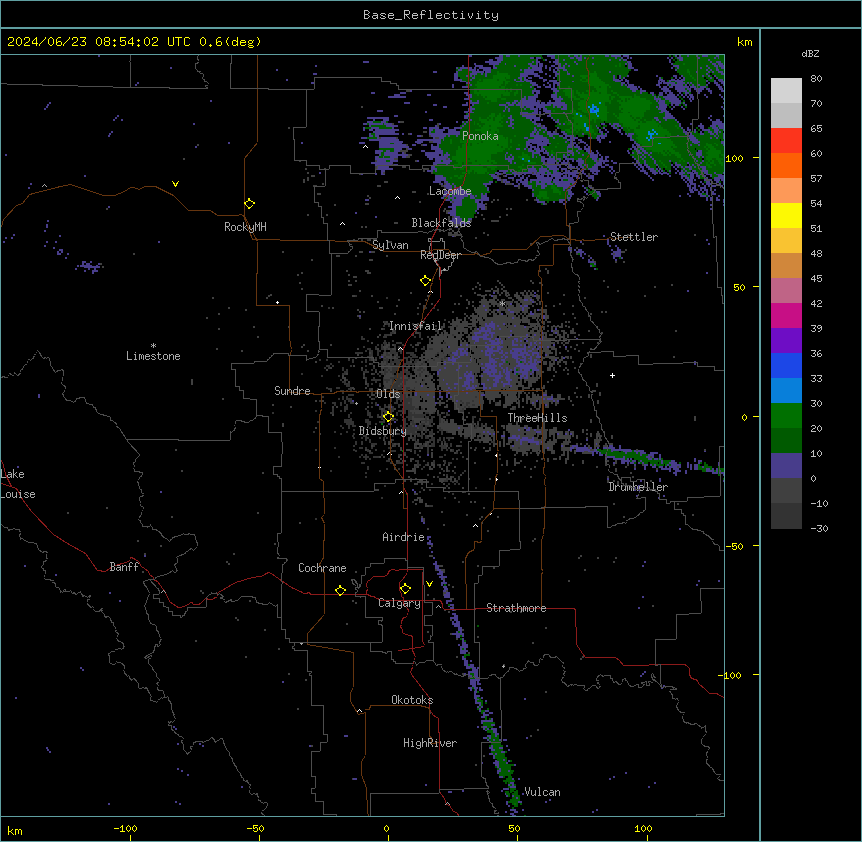Click the bright green 20–30 dBZ swatch
The width and height of the screenshot is (862, 842).
point(786,416)
